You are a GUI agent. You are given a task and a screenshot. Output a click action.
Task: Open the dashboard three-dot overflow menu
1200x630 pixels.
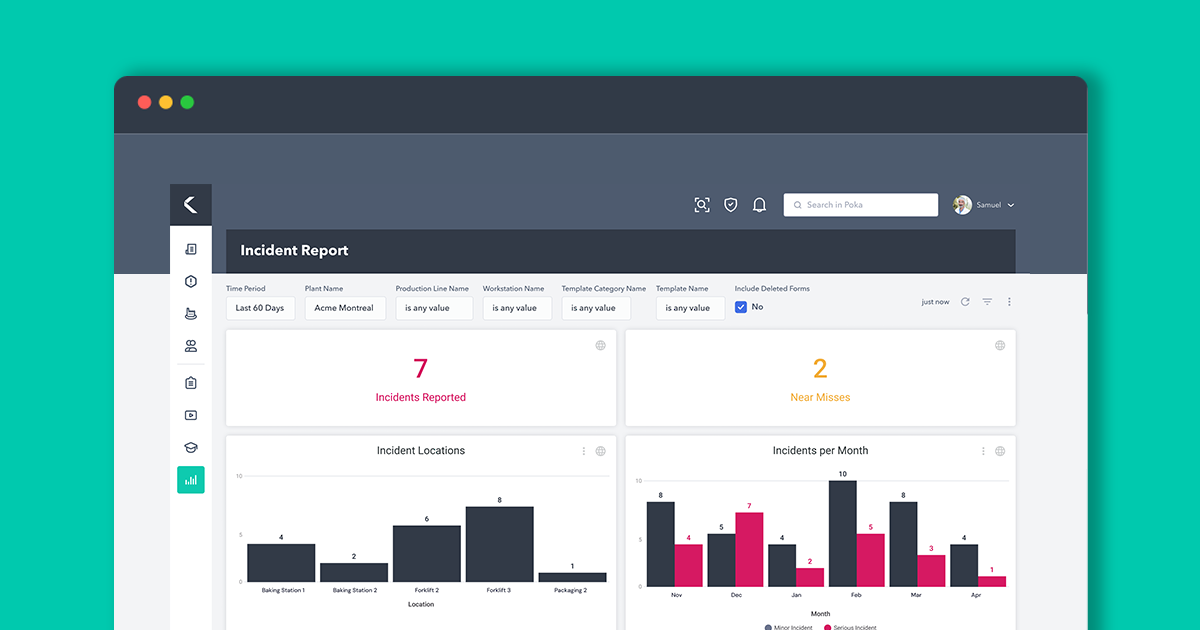click(1009, 301)
